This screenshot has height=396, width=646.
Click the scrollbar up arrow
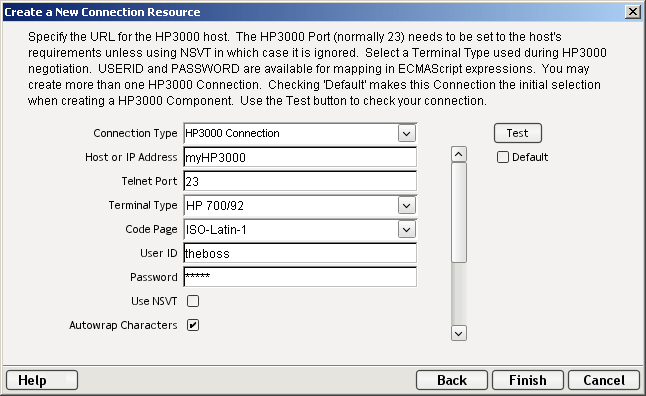[x=459, y=155]
